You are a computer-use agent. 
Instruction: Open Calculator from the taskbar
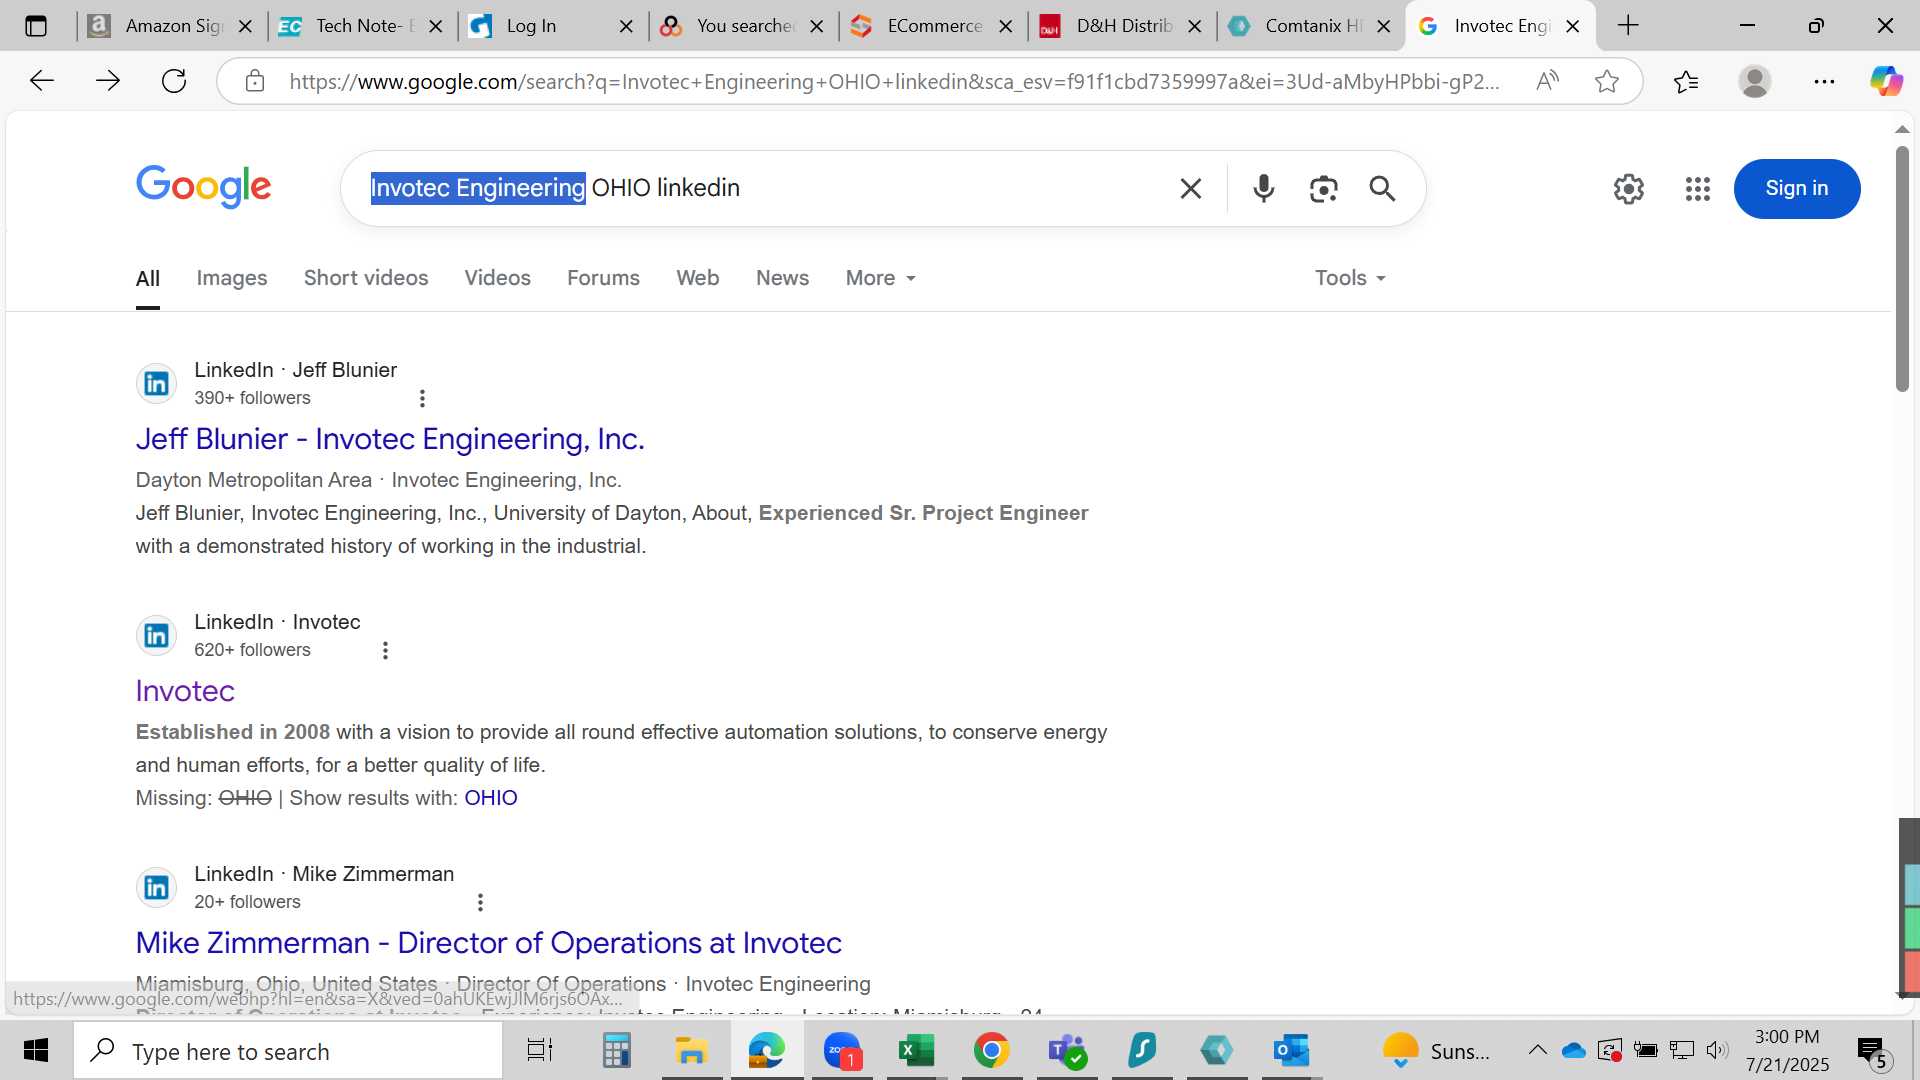616,1051
